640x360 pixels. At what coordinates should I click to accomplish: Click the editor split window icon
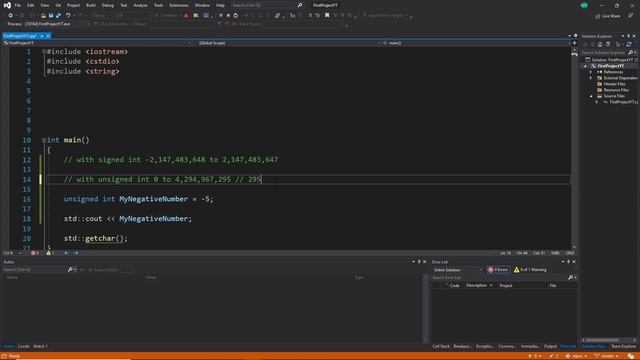pos(574,43)
